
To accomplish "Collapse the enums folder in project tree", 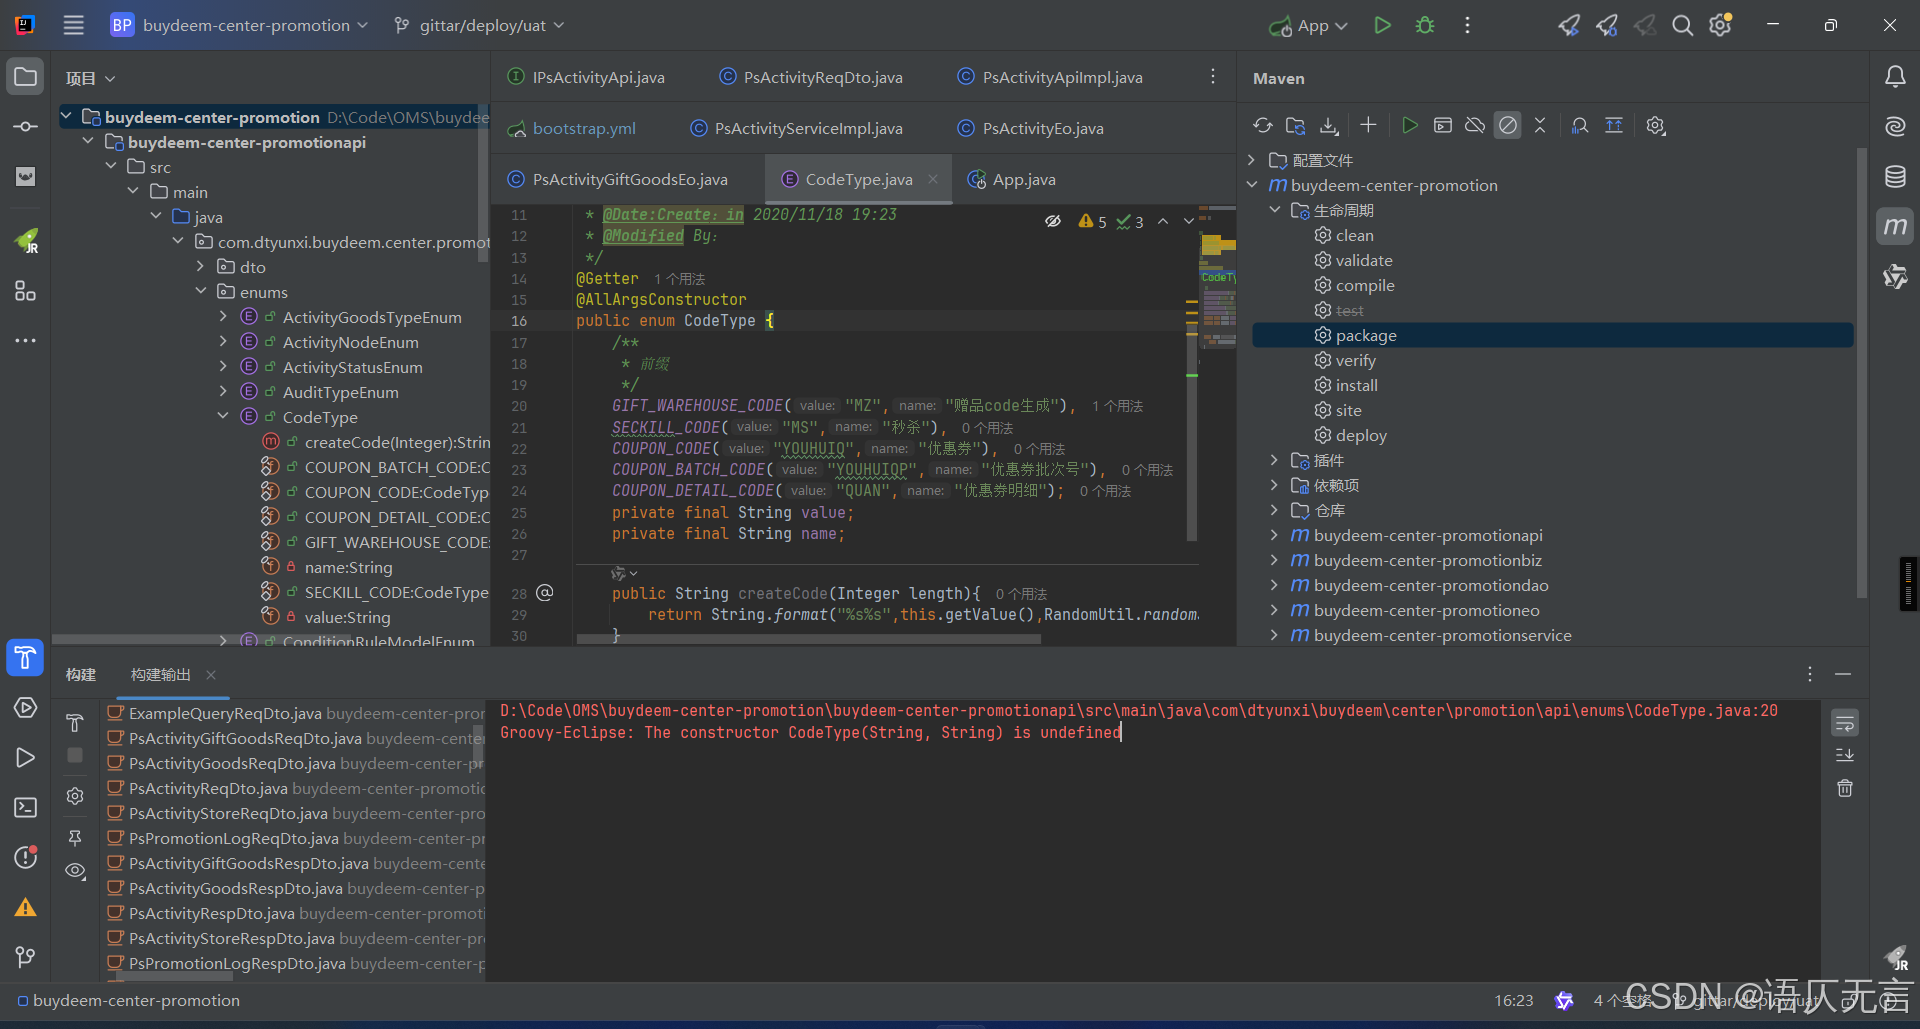I will coord(201,291).
